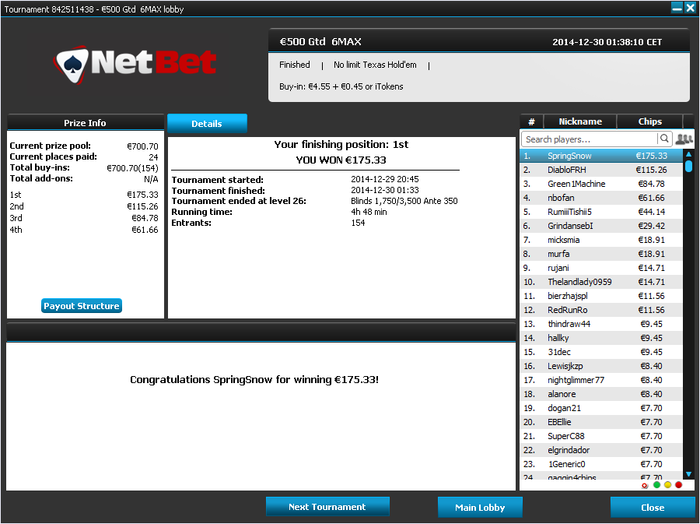
Task: Click the red-white clear tag icon
Action: (x=645, y=485)
